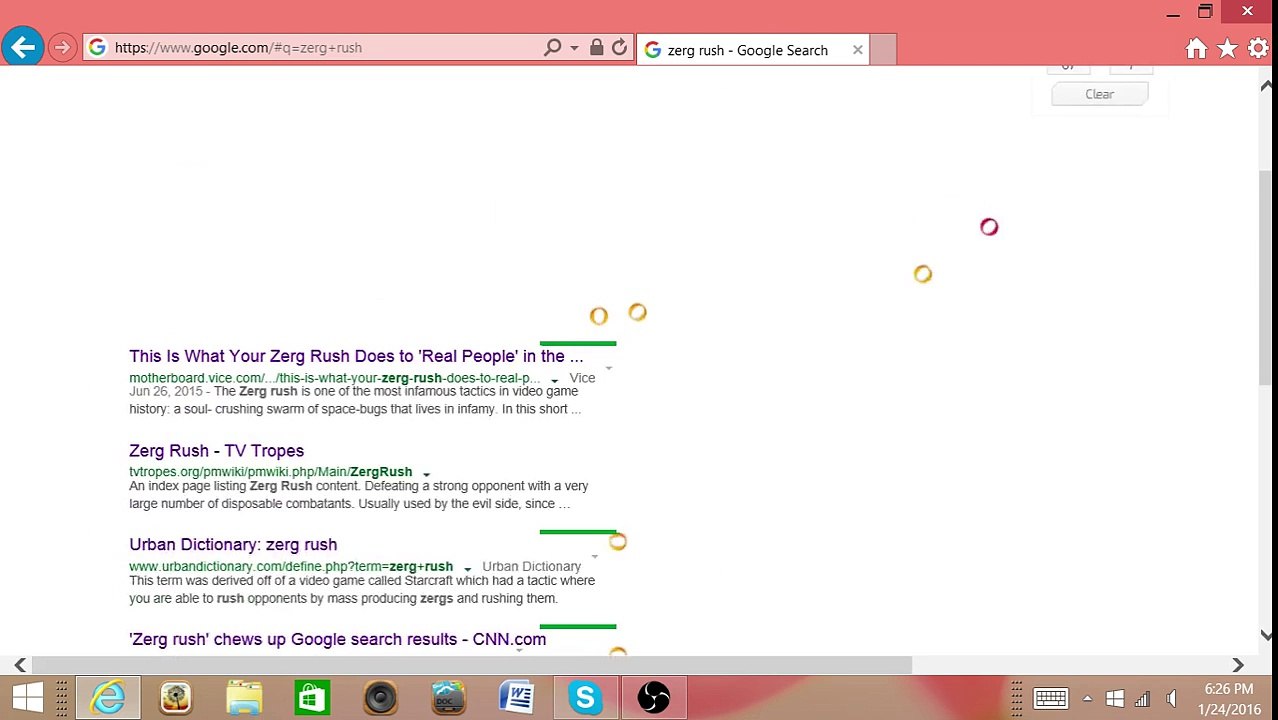Select Internet Explorer on the taskbar
This screenshot has width=1278, height=720.
108,697
